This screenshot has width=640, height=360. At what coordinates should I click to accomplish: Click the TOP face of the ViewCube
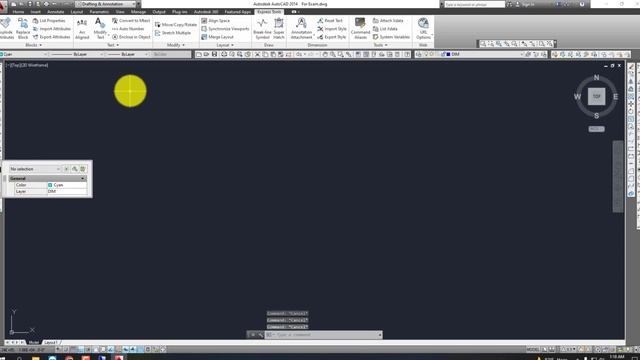tap(596, 97)
